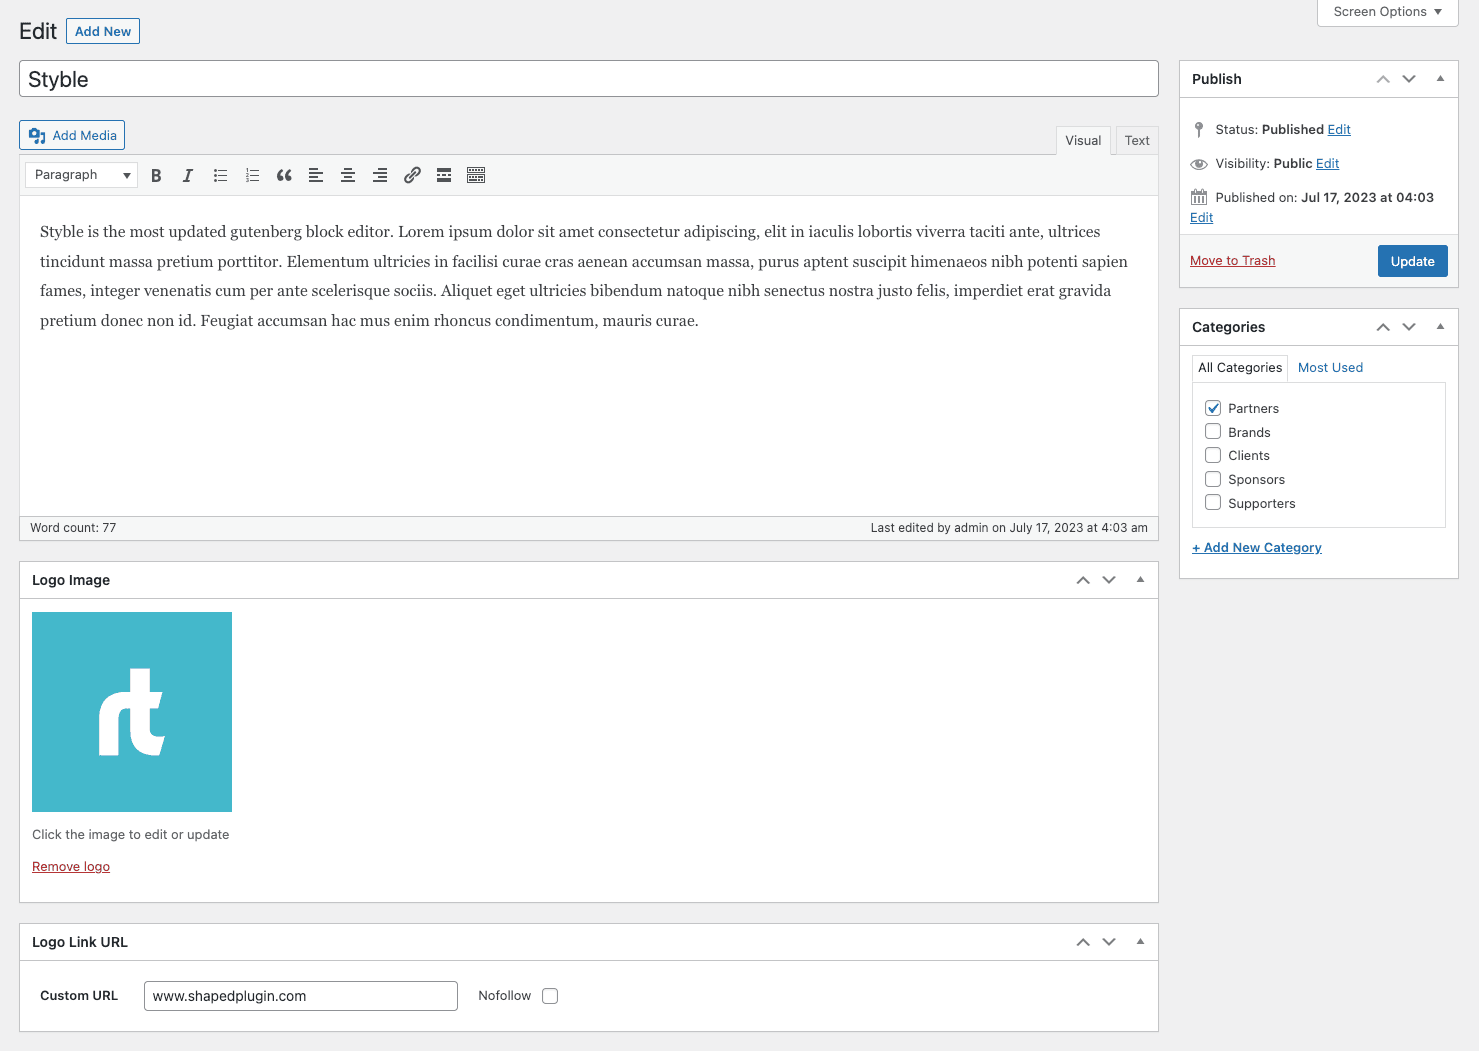Open the Most Used categories tab
Screen dimensions: 1479x1051
tap(1330, 368)
